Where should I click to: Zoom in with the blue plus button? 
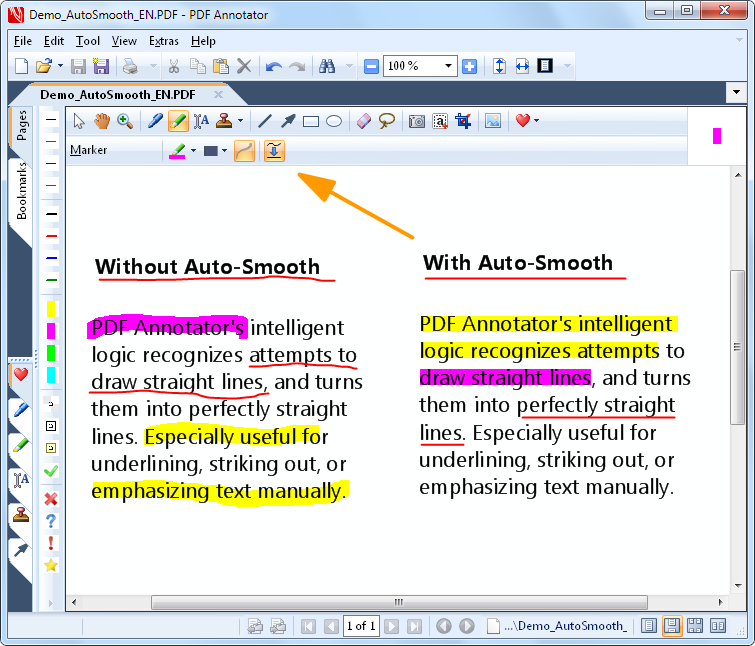(469, 66)
